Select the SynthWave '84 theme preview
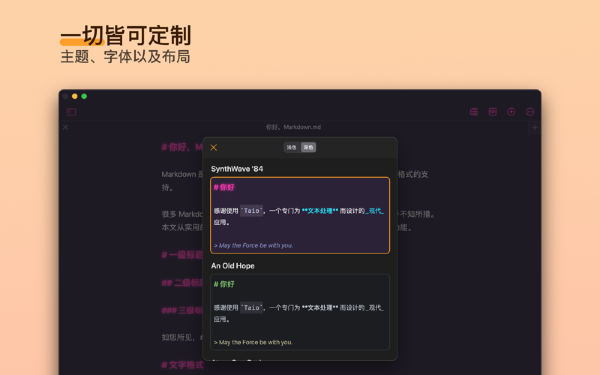The width and height of the screenshot is (600, 375). coord(300,215)
